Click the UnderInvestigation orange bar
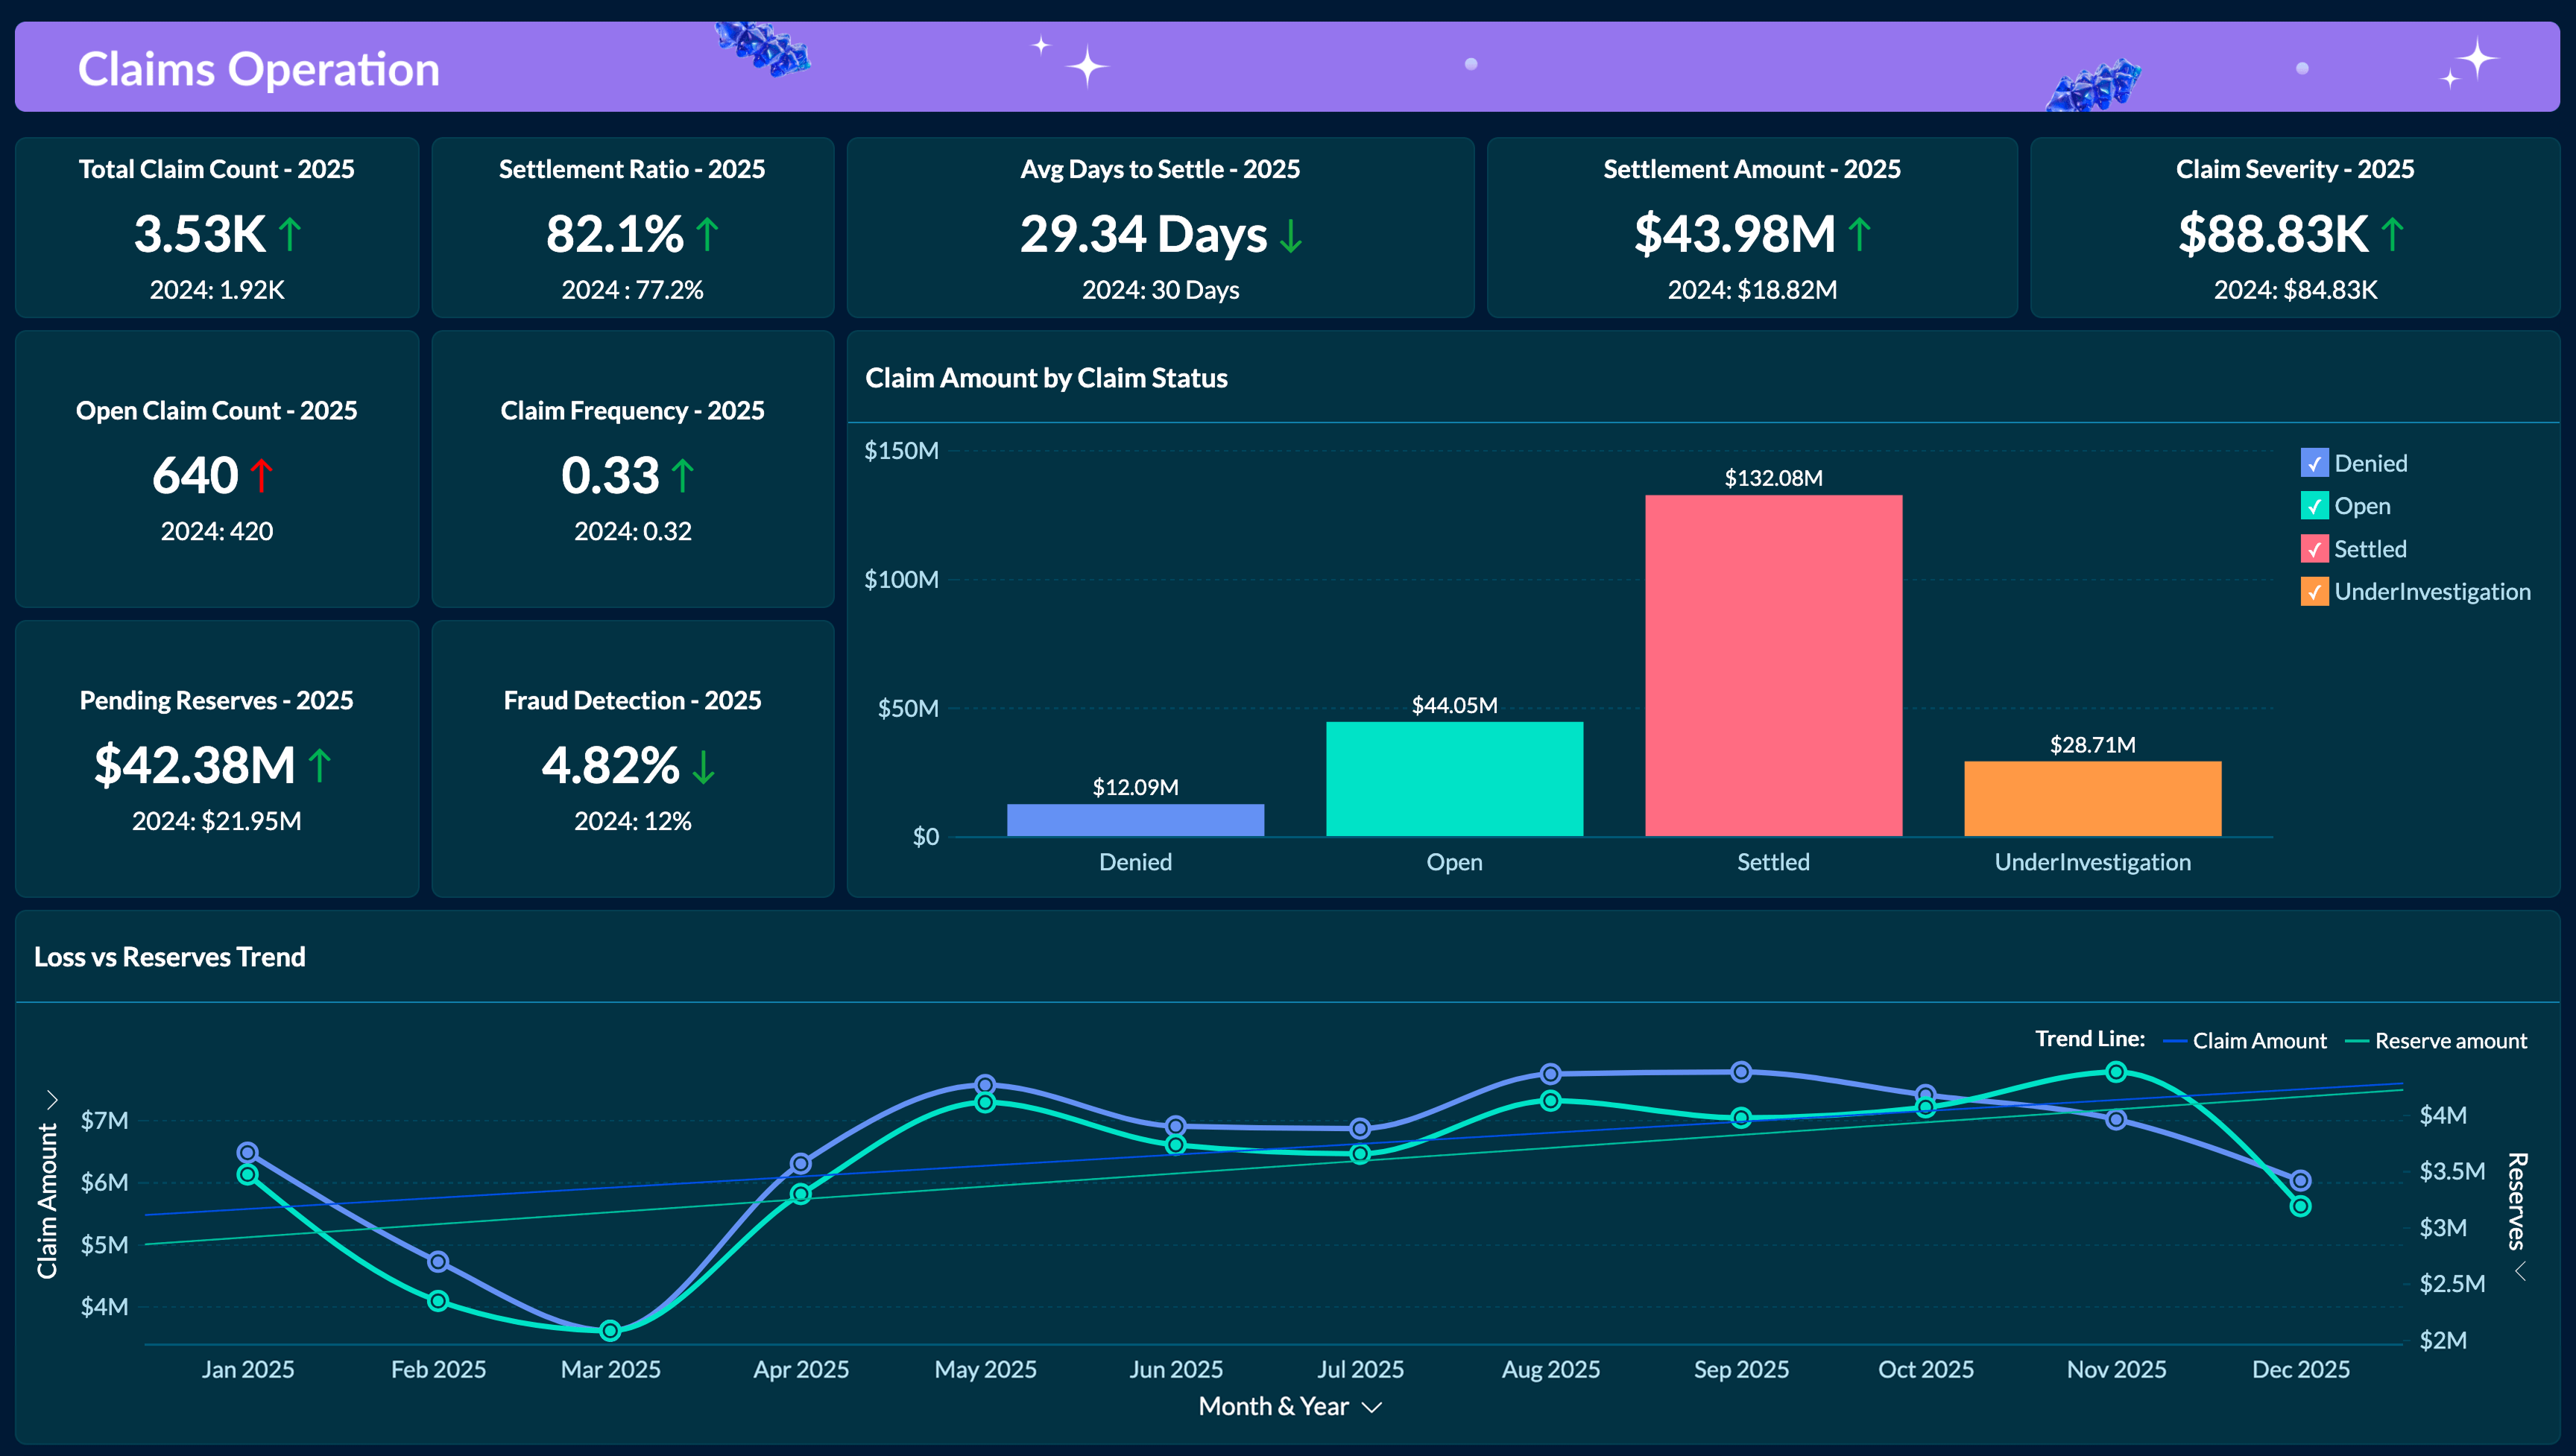Viewport: 2576px width, 1456px height. 2092,800
